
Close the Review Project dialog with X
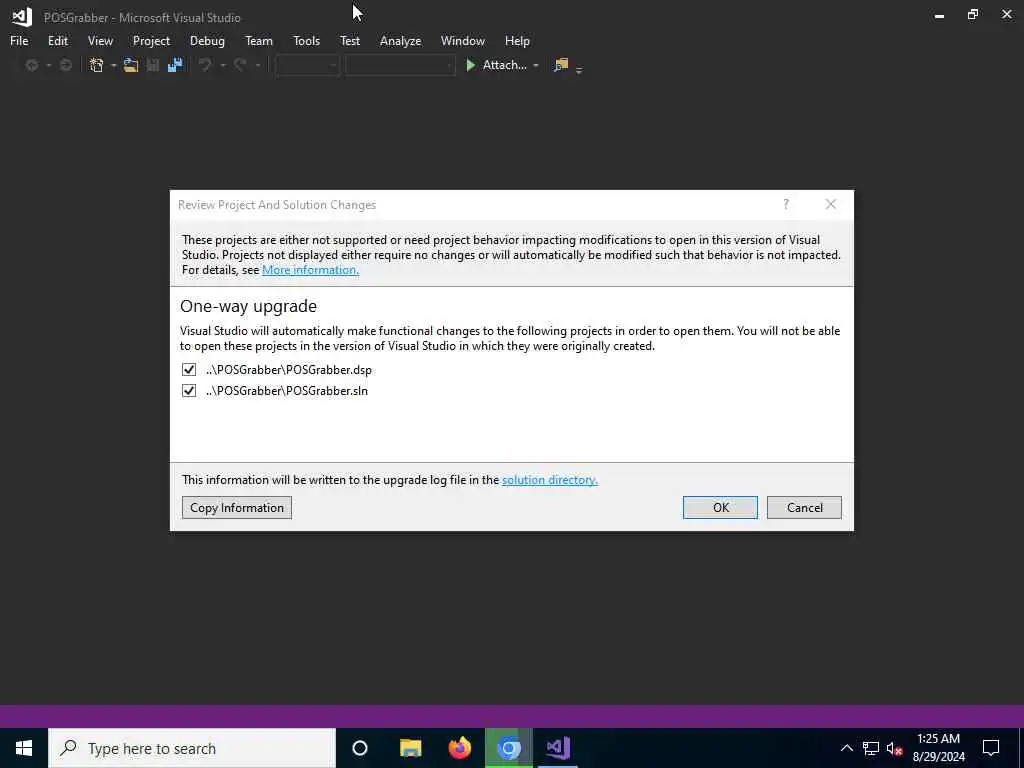(831, 204)
